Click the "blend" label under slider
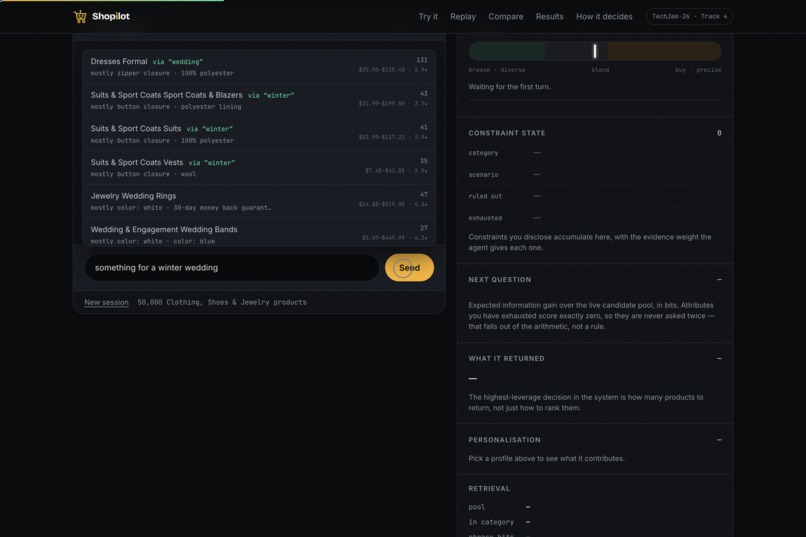The width and height of the screenshot is (806, 537). click(x=600, y=70)
